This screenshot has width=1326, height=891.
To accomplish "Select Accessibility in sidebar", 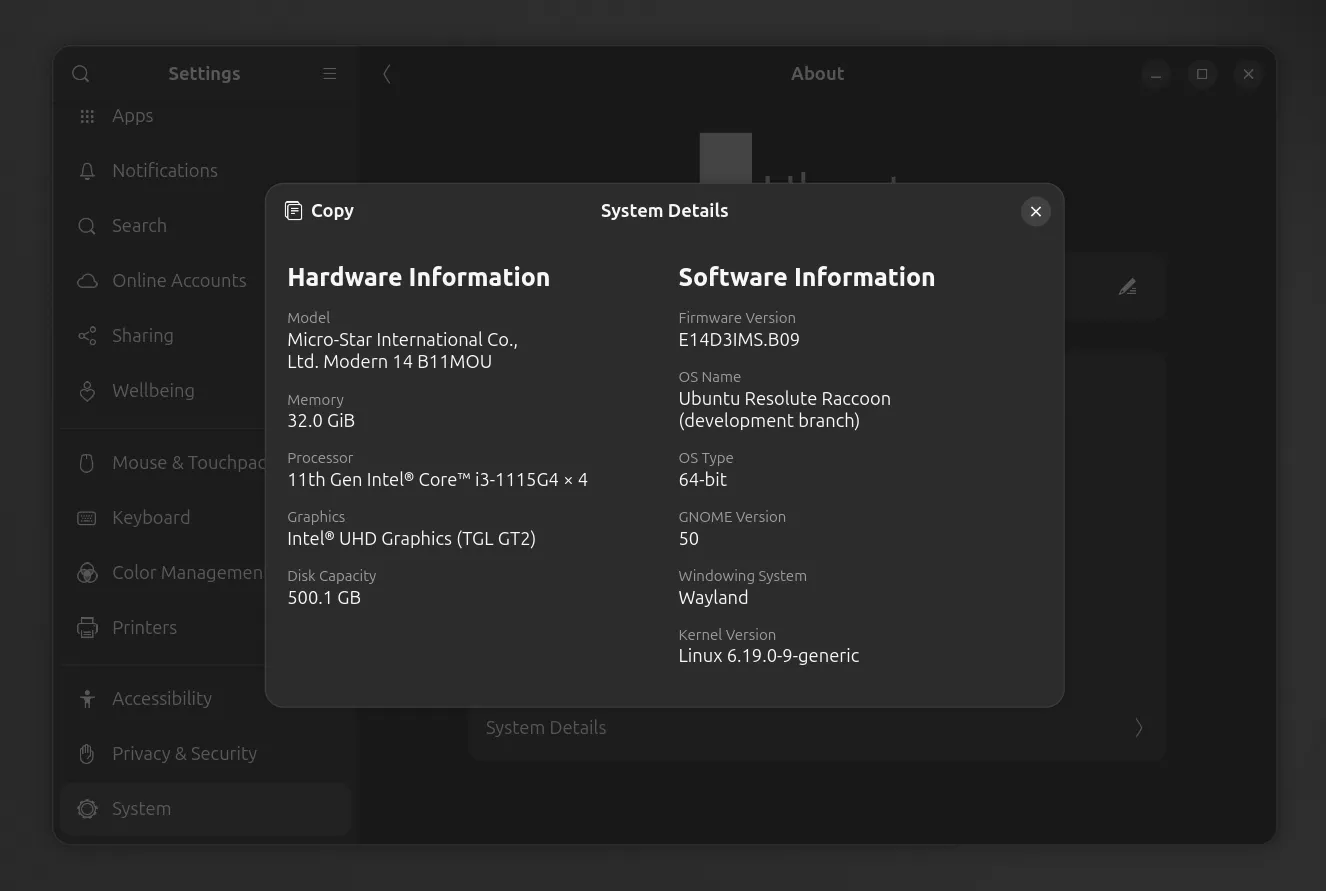I will [x=205, y=699].
